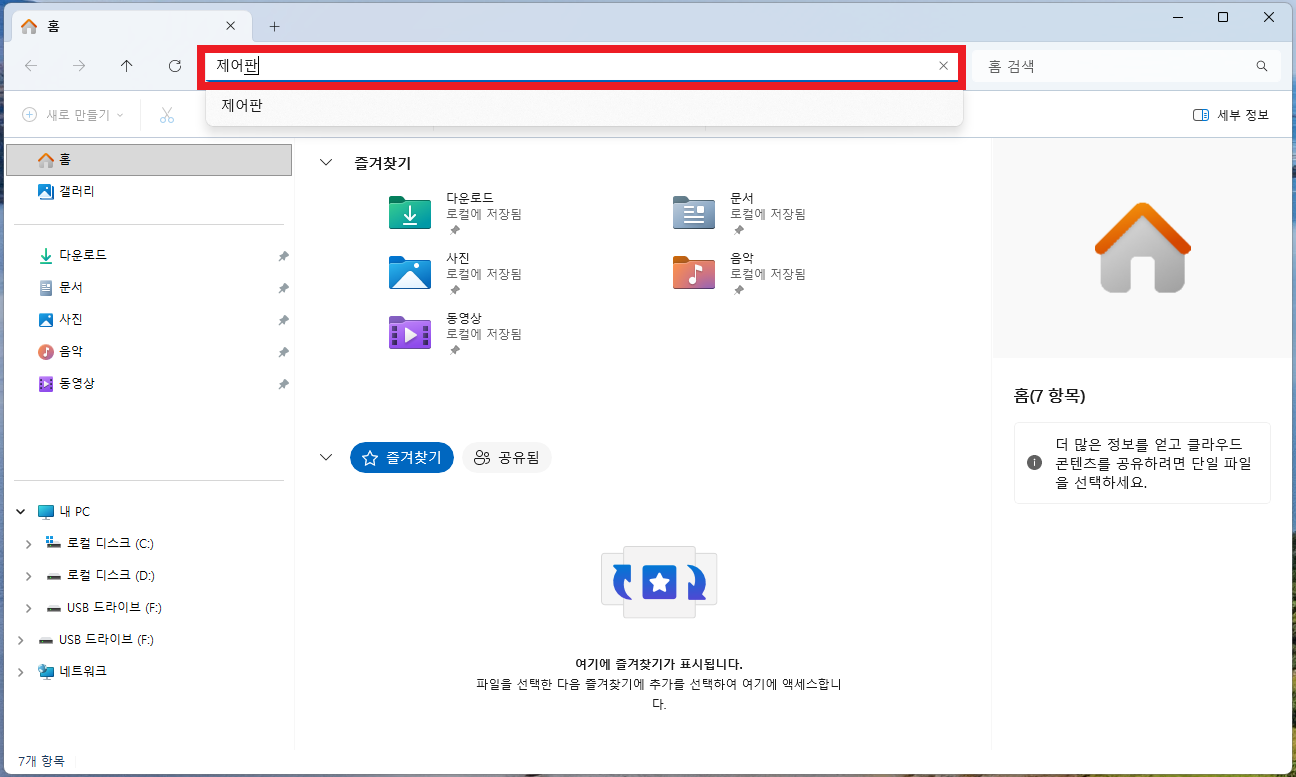Open 동영상 in the sidebar quick access
The height and width of the screenshot is (777, 1296).
(149, 383)
